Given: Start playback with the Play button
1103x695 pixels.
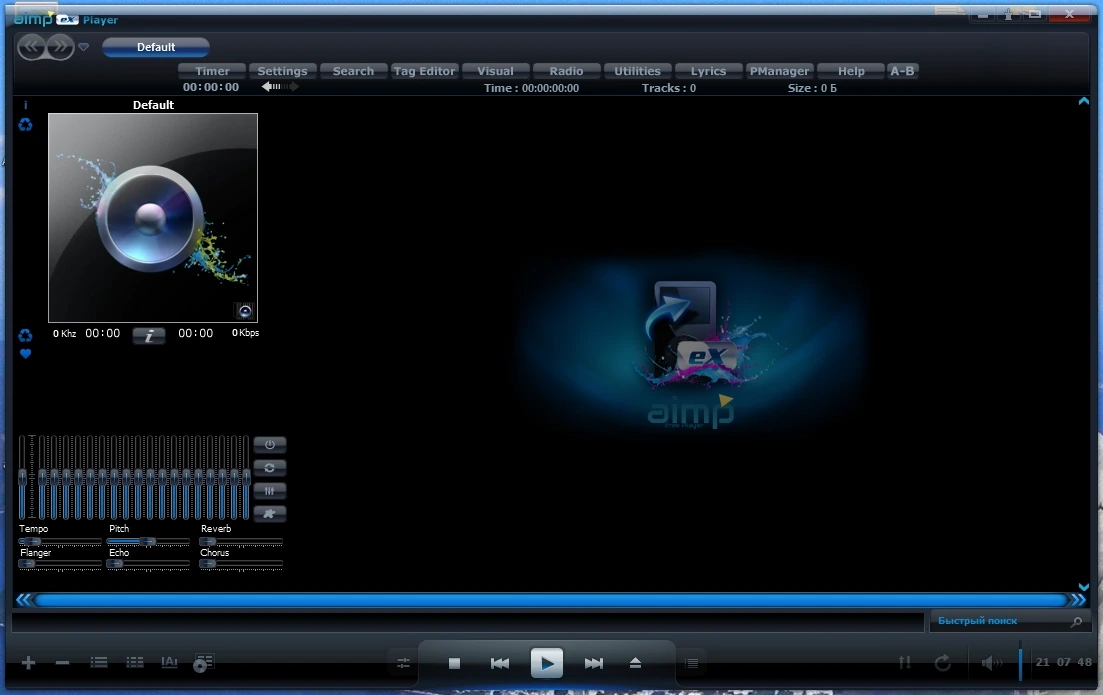Looking at the screenshot, I should click(547, 663).
